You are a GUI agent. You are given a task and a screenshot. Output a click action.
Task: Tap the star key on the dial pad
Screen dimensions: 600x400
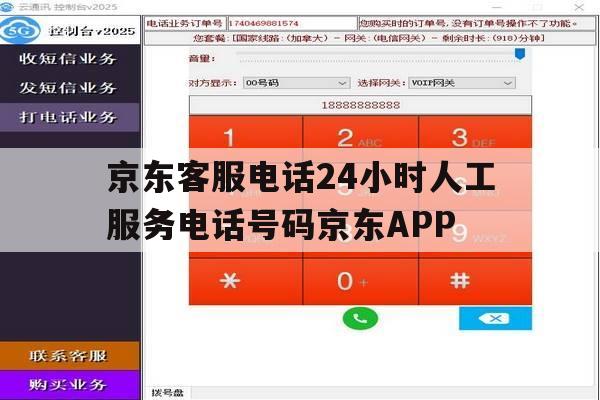pyautogui.click(x=246, y=281)
